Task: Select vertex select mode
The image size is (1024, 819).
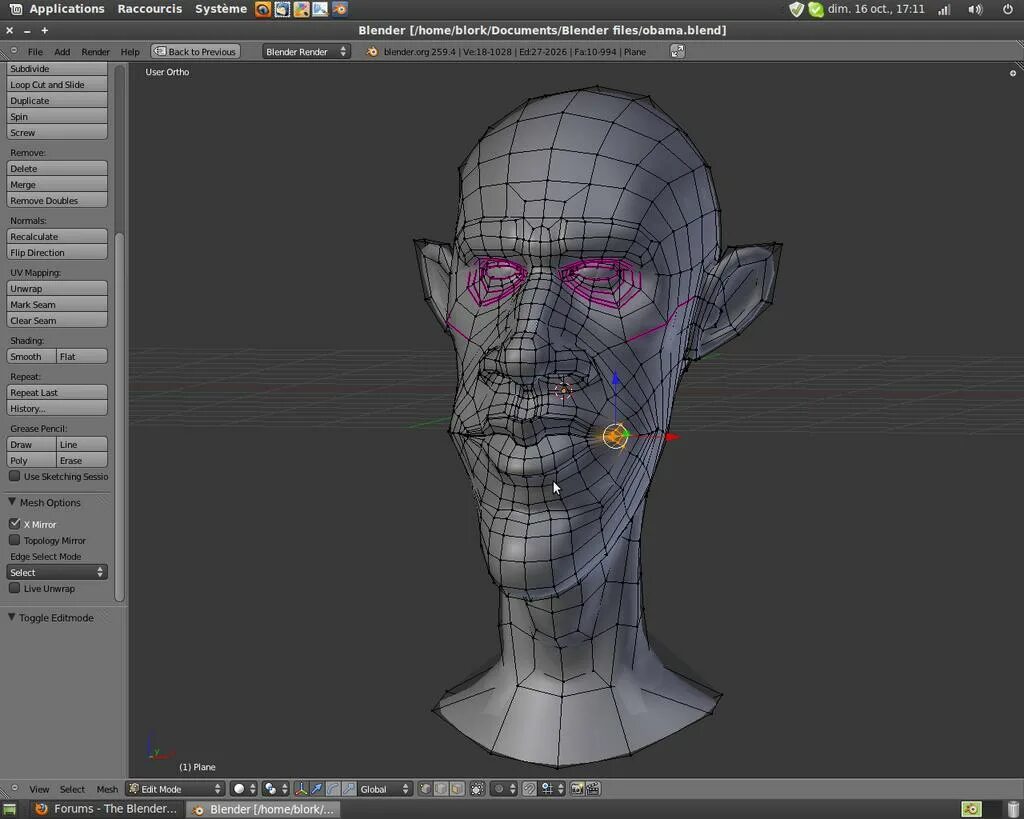Action: click(x=425, y=788)
